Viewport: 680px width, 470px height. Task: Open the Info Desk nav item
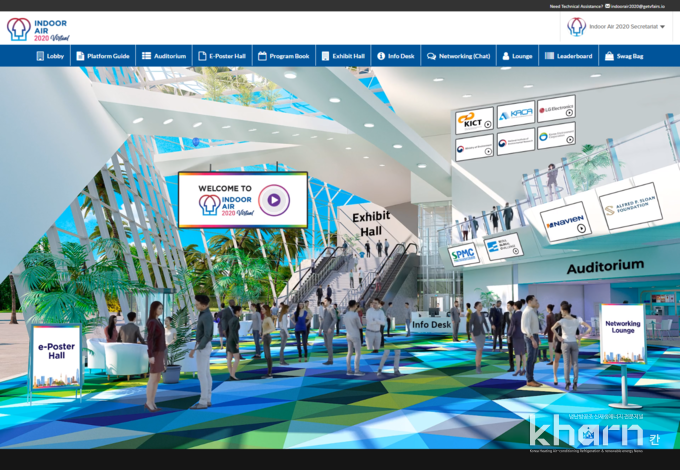click(x=396, y=56)
